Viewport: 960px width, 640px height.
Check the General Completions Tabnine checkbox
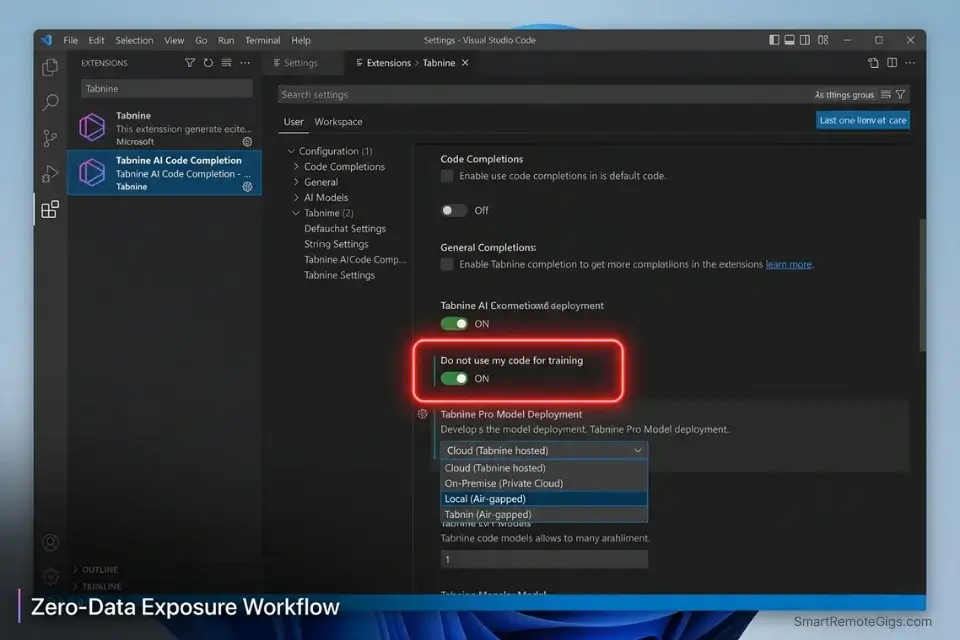click(x=446, y=264)
